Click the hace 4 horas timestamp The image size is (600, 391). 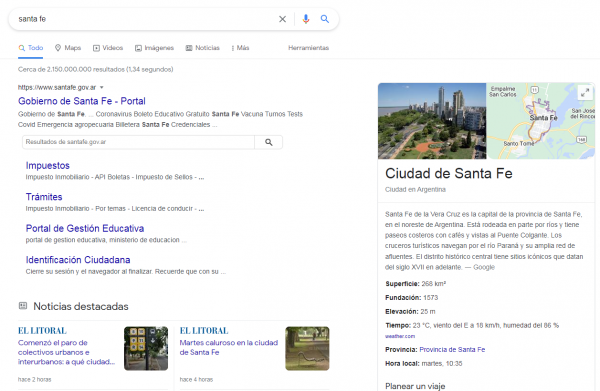click(x=196, y=380)
